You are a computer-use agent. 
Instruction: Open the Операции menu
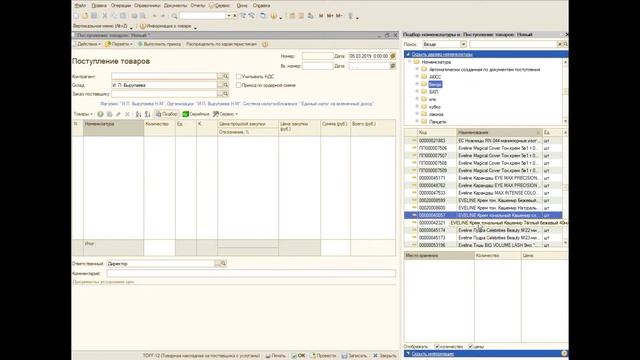click(121, 6)
